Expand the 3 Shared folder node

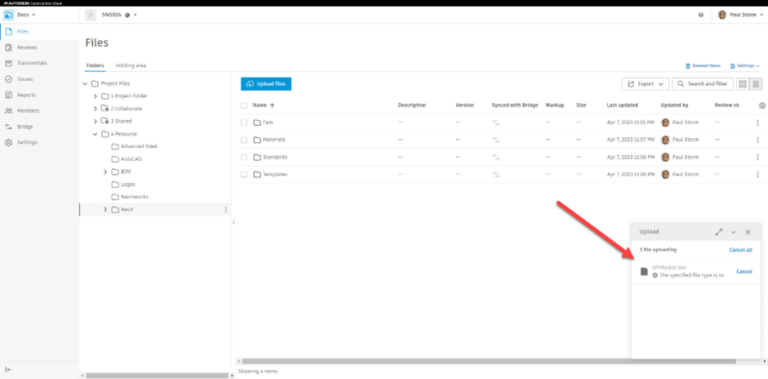click(95, 121)
